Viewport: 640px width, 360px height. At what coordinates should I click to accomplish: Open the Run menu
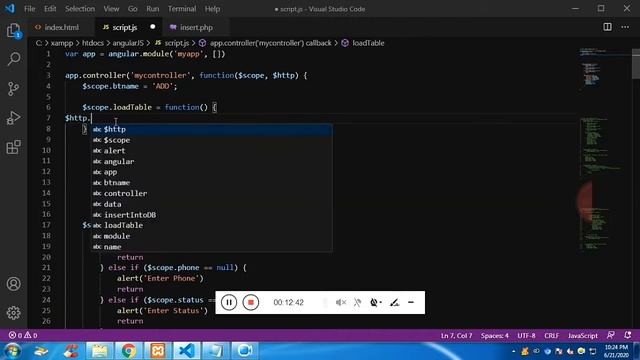153,9
